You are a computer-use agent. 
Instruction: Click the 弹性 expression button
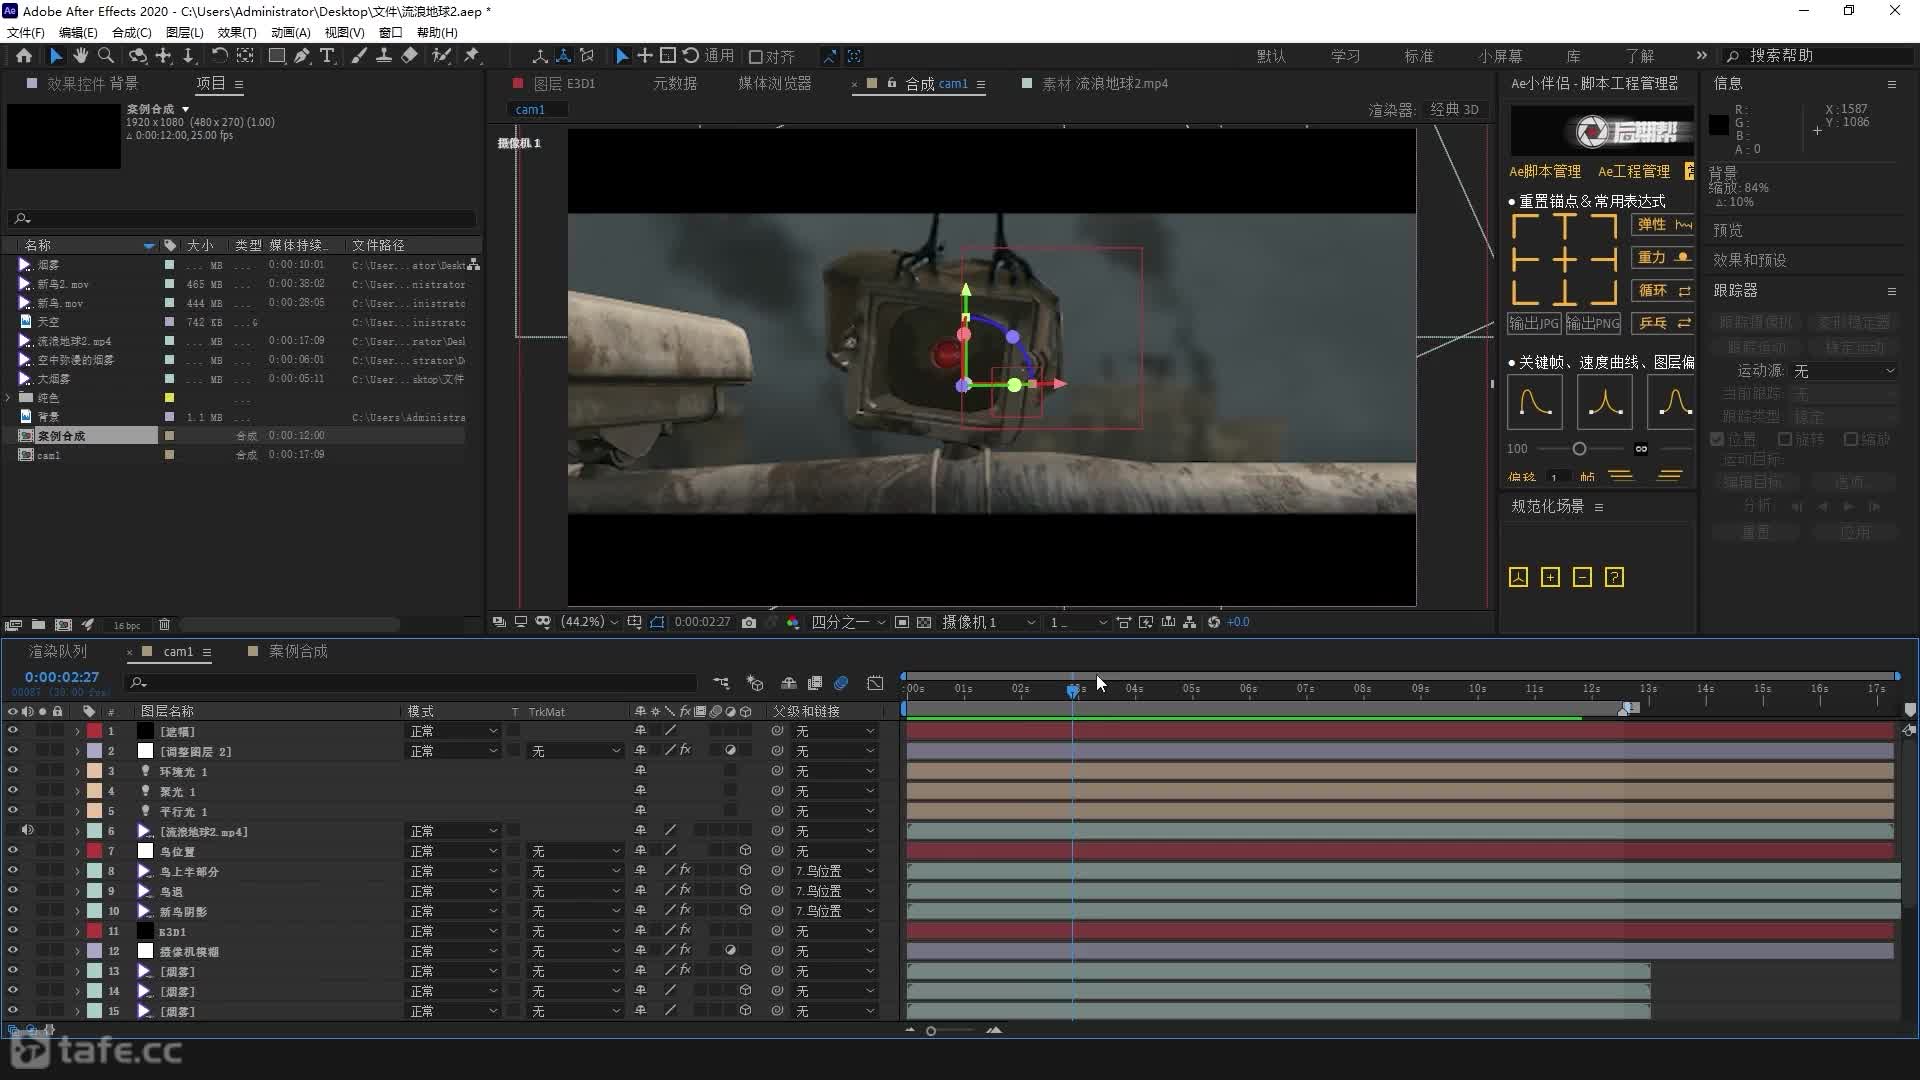1662,225
